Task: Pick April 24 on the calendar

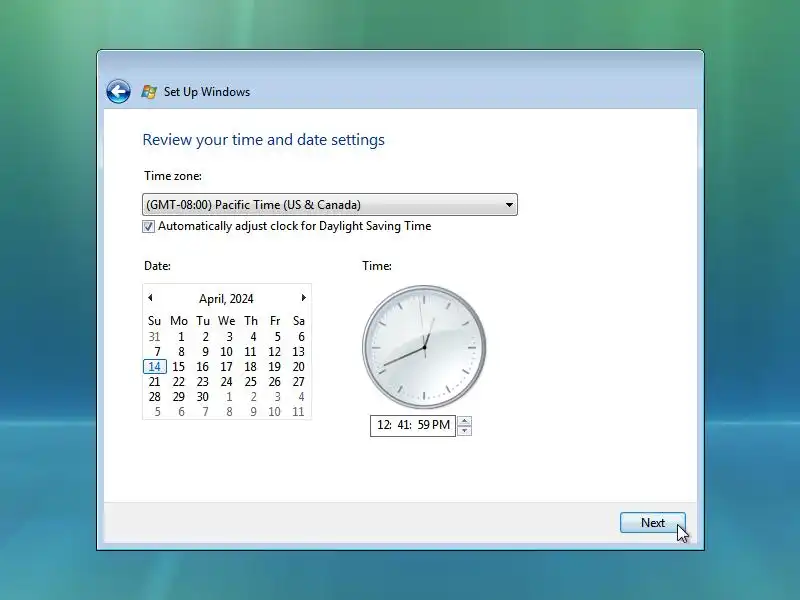Action: 226,382
